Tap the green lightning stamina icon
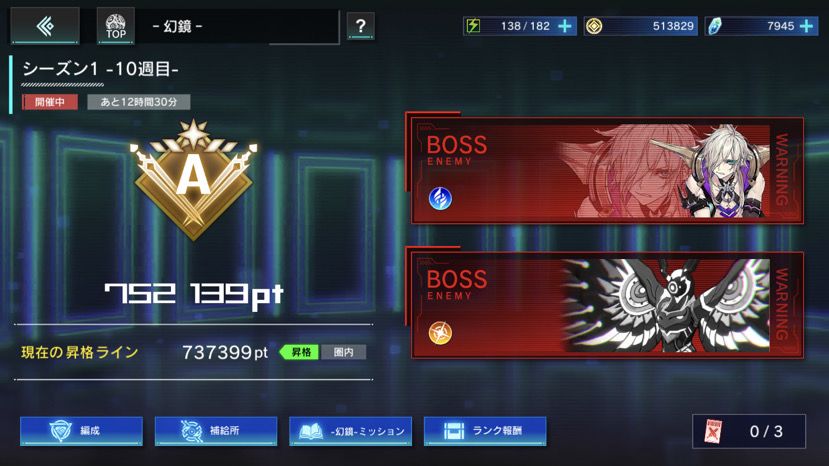 [x=473, y=26]
